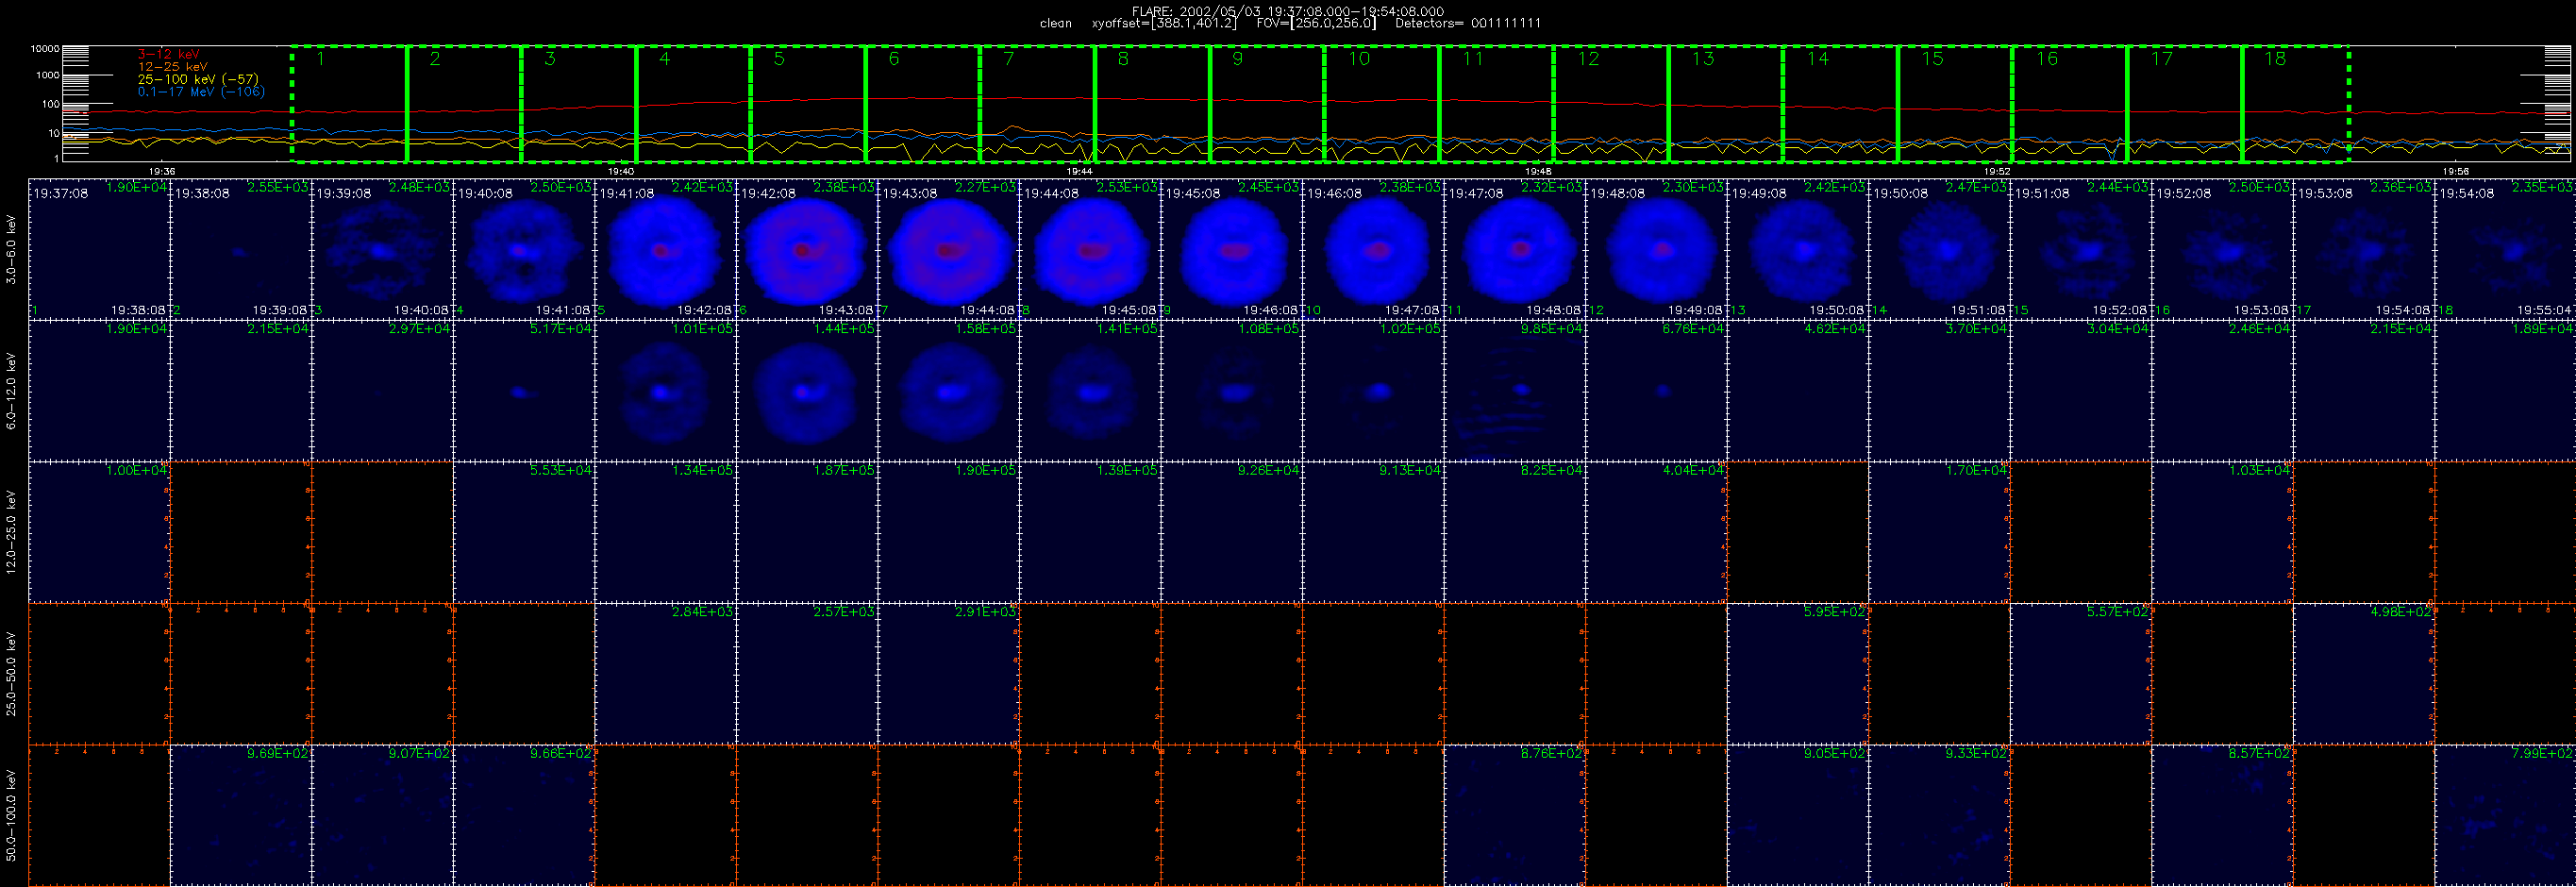The height and width of the screenshot is (887, 2576).
Task: Open the 12.0-25.0 keV image labeled 1.70E+04
Action: click(1940, 532)
